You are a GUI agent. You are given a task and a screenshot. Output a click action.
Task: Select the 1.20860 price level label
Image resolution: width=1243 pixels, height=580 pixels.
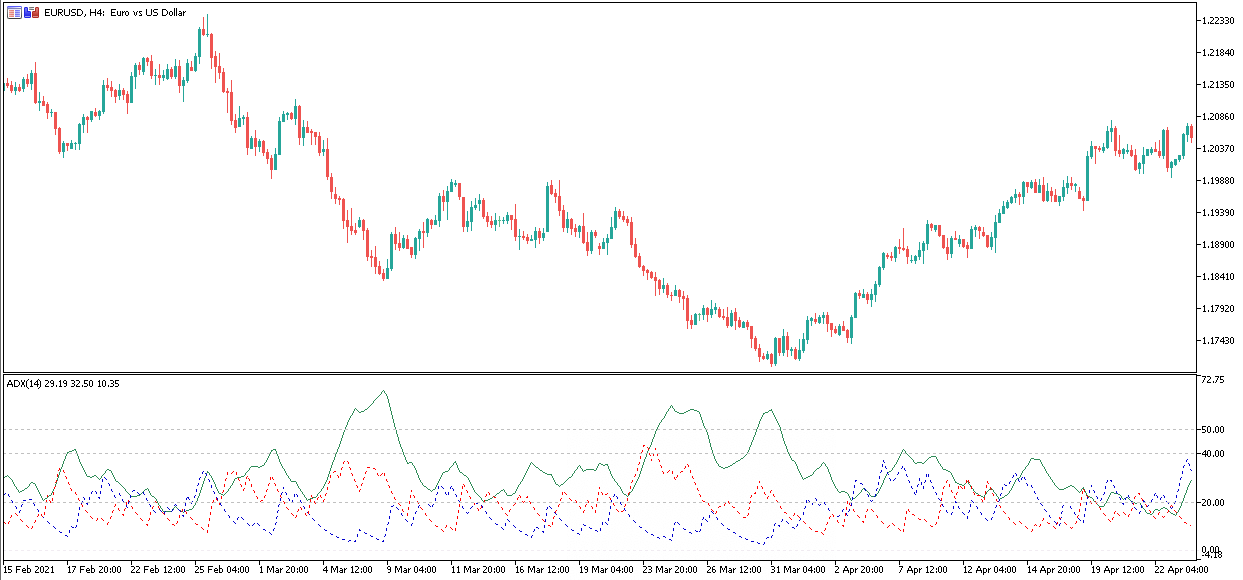1218,116
